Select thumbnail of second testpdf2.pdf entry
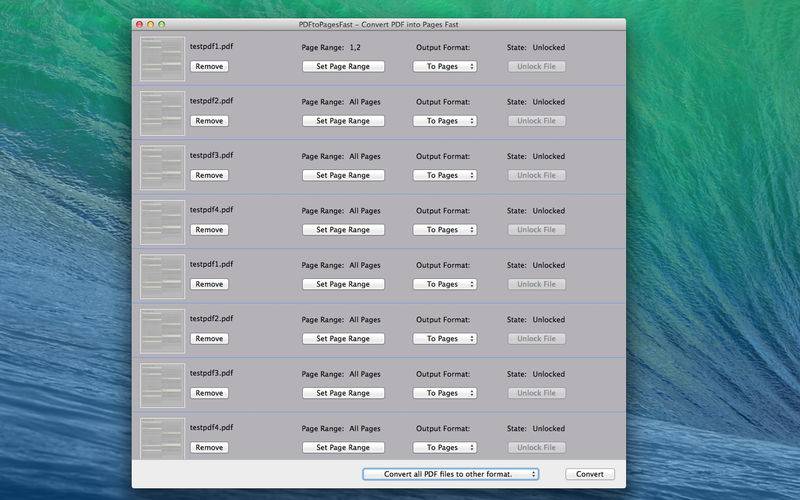Viewport: 800px width, 500px height. (x=162, y=331)
